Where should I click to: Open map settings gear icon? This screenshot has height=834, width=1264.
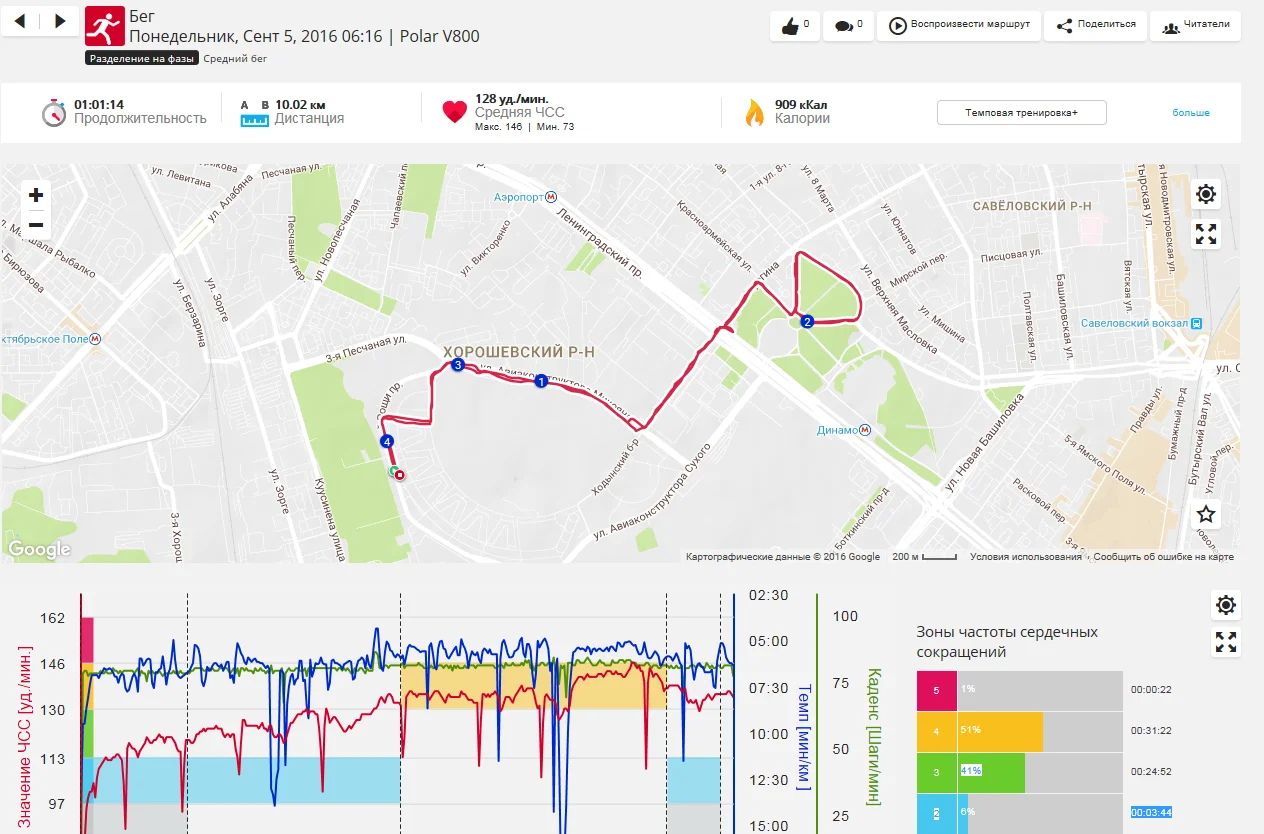[1206, 194]
